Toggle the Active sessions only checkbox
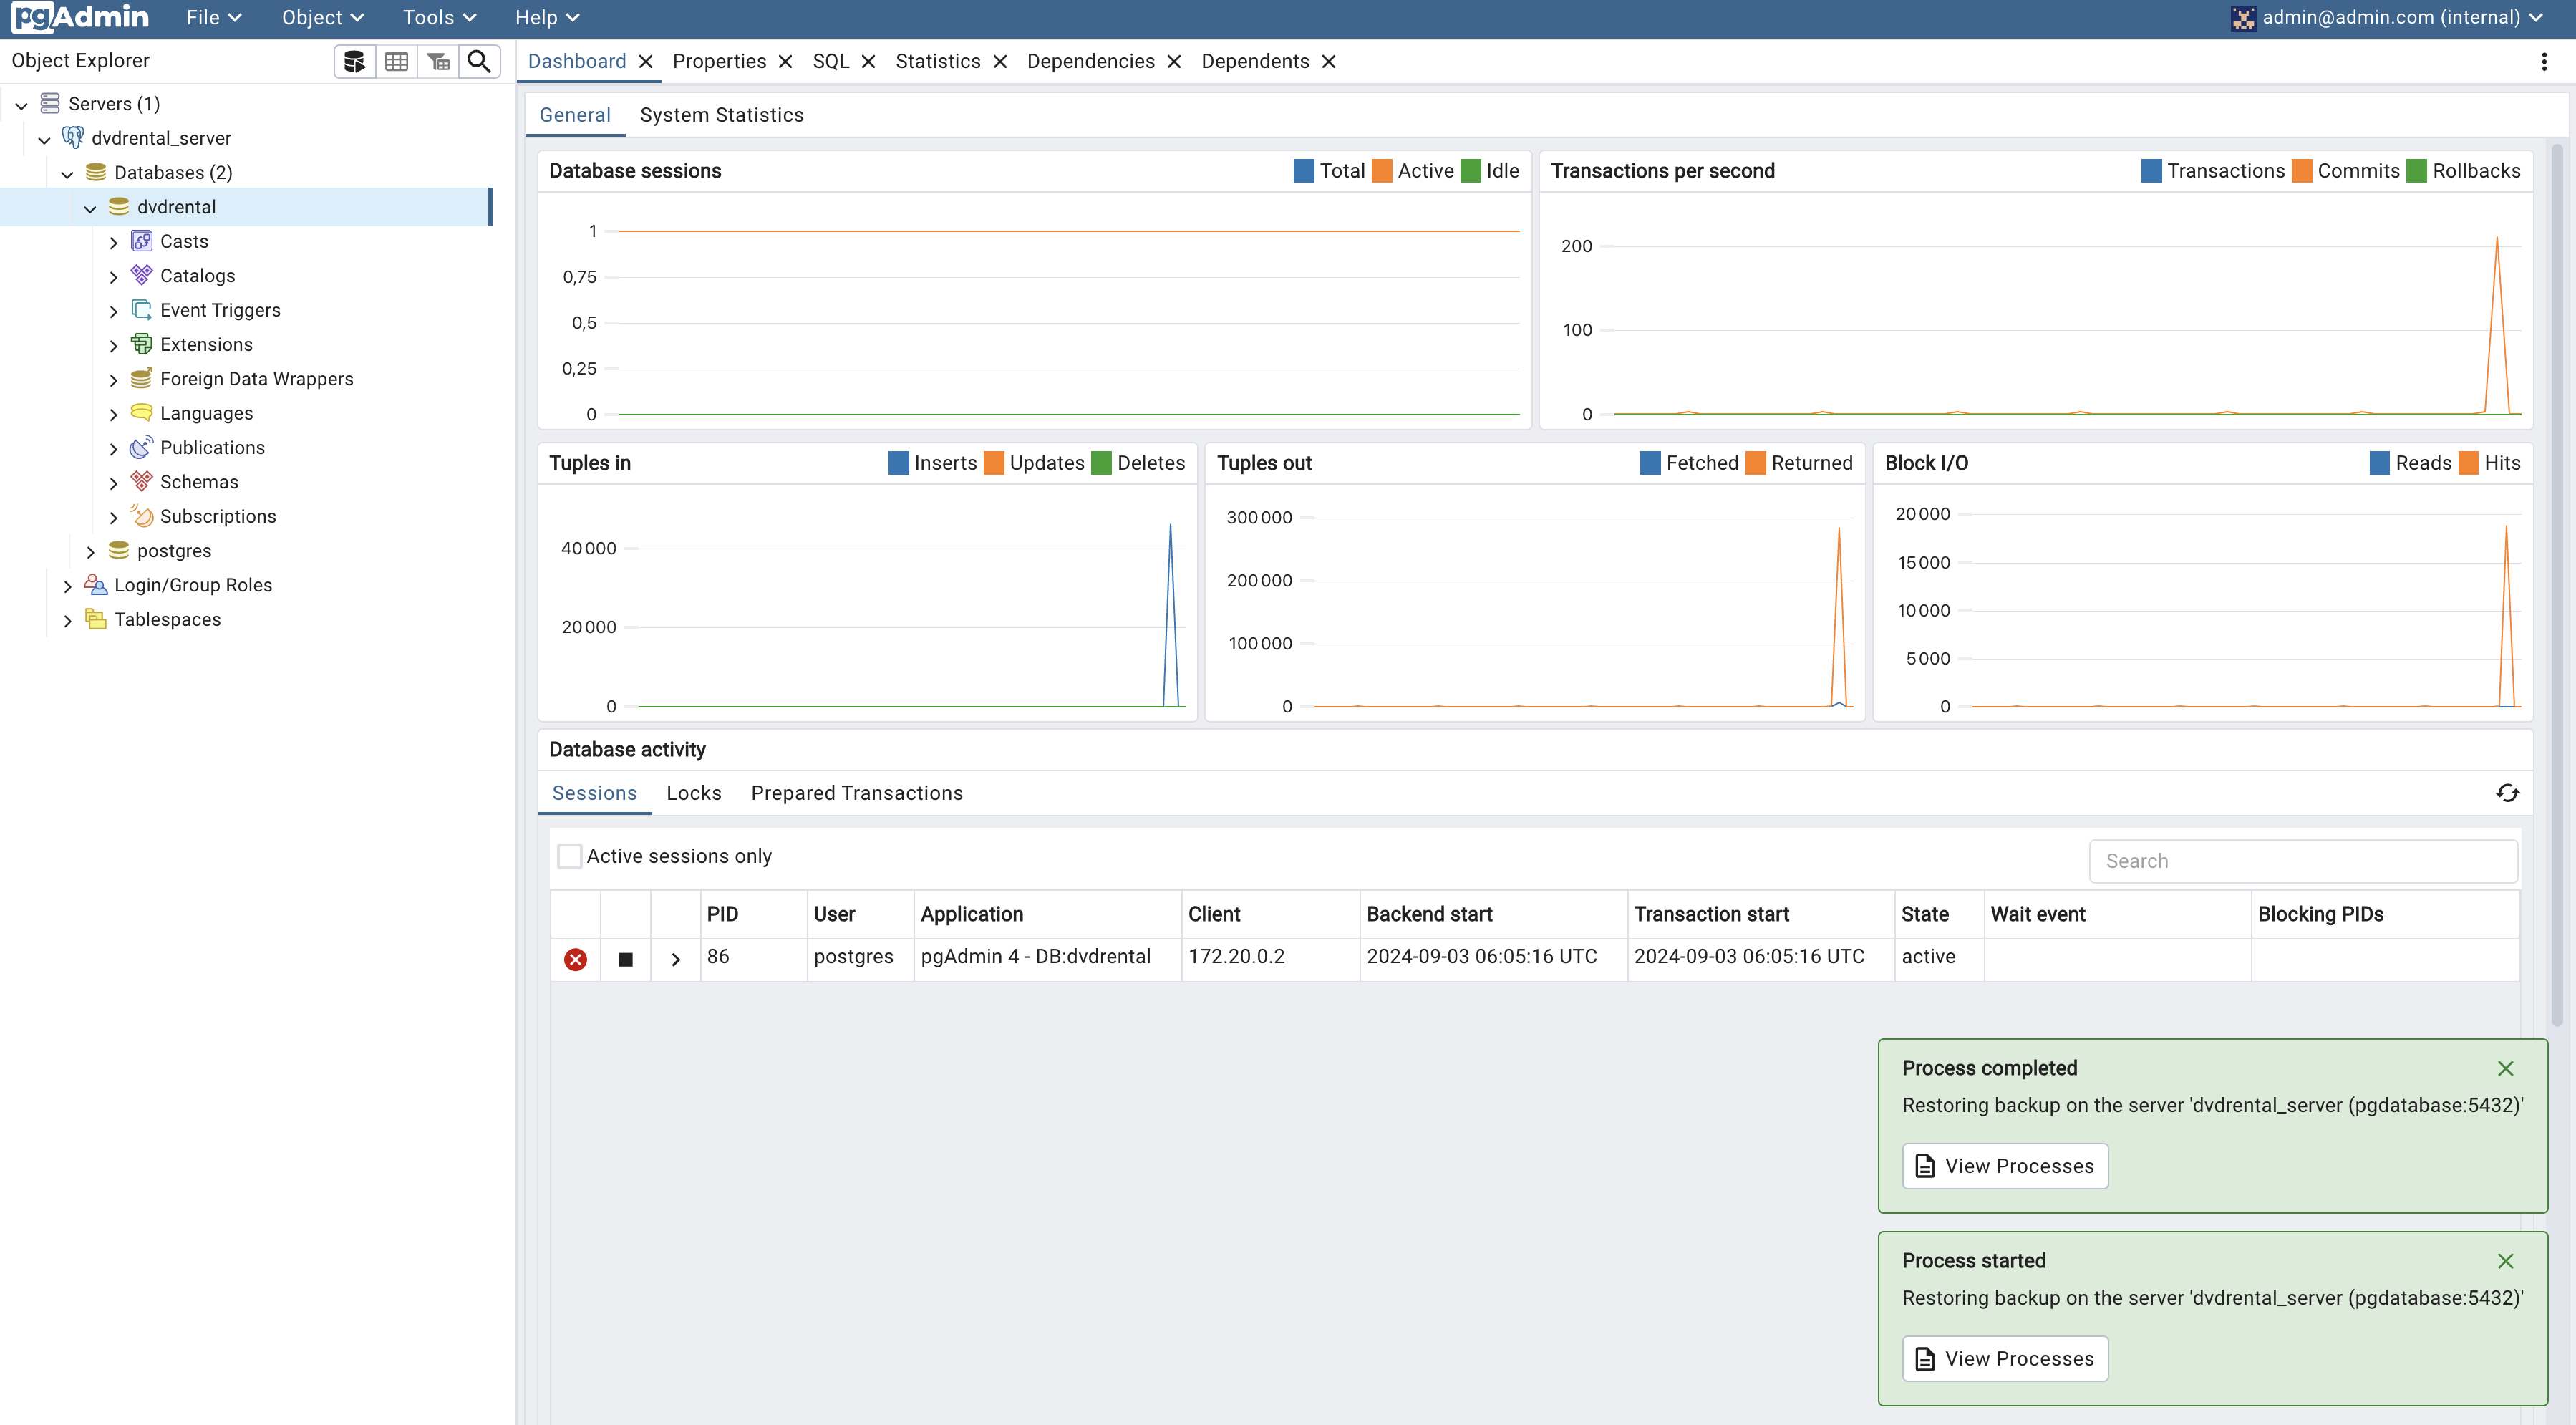The height and width of the screenshot is (1425, 2576). pyautogui.click(x=568, y=856)
